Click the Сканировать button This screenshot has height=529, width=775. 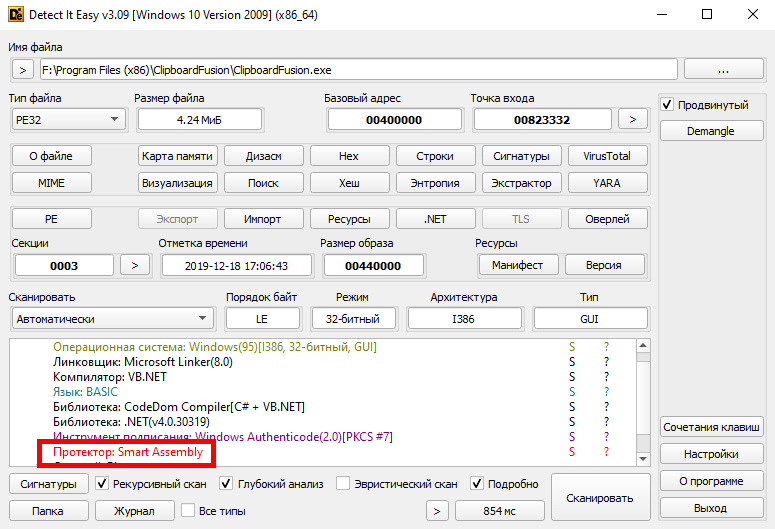coord(599,497)
